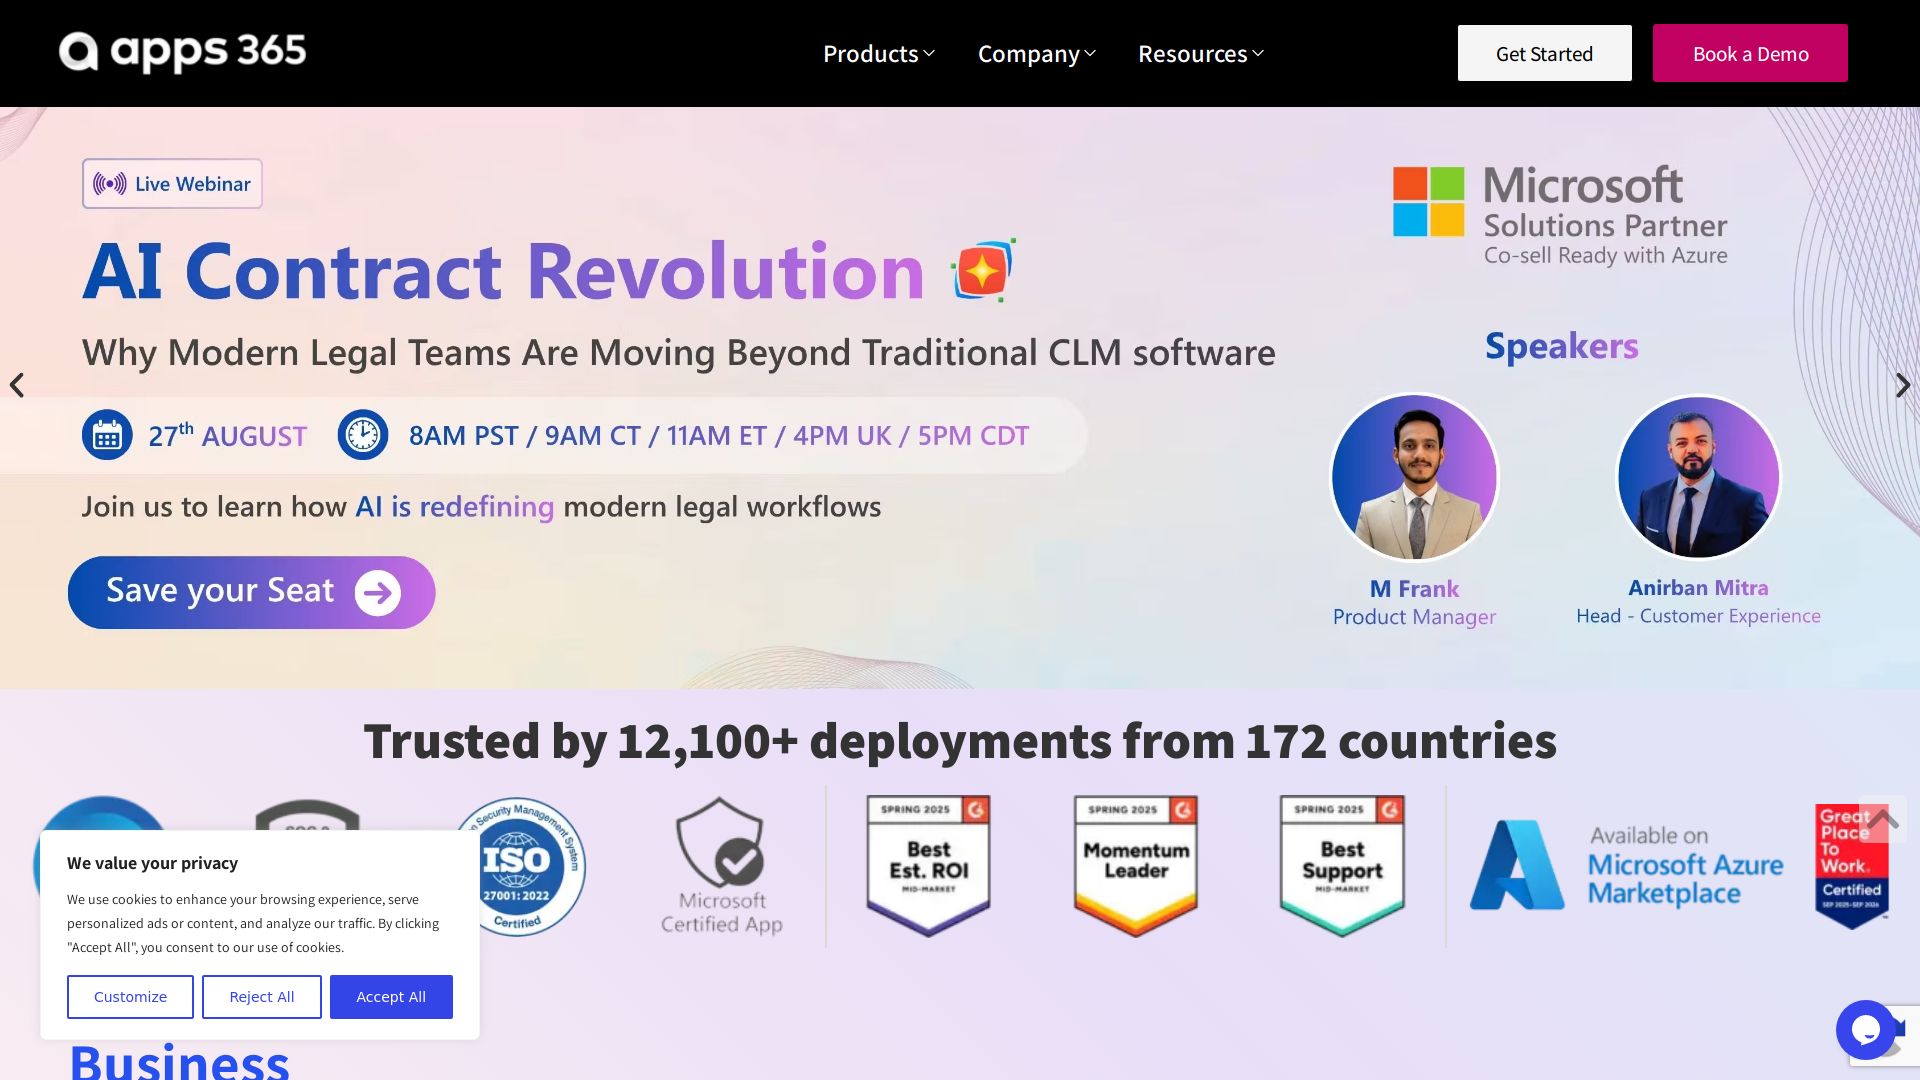The height and width of the screenshot is (1080, 1920).
Task: Expand the Products dropdown chevron
Action: tap(929, 54)
